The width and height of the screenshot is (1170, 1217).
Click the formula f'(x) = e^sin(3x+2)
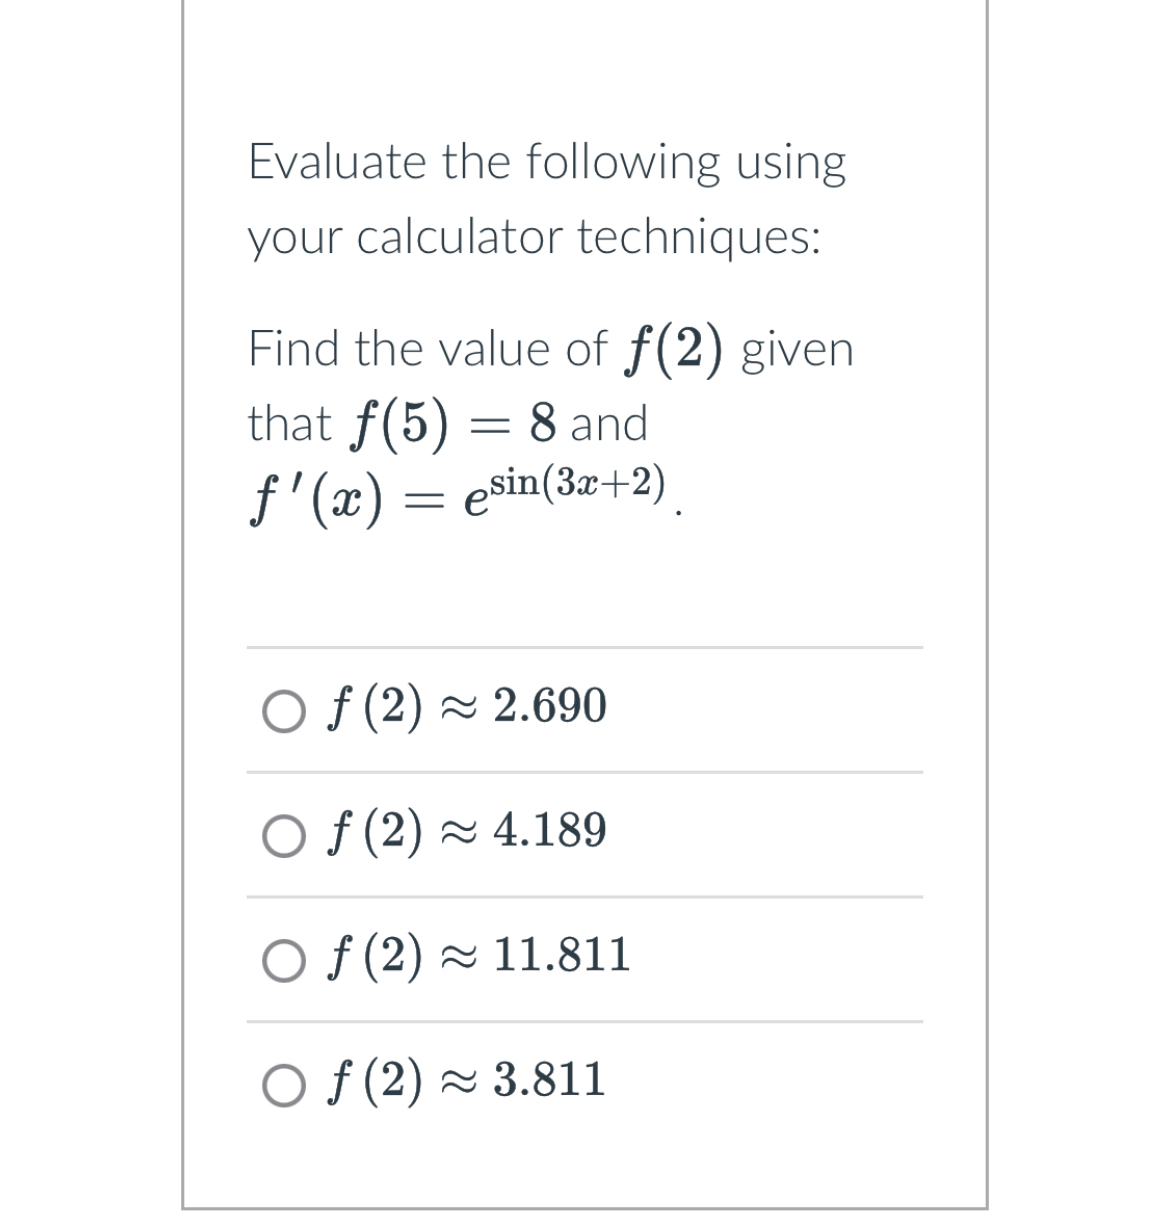pos(465,495)
